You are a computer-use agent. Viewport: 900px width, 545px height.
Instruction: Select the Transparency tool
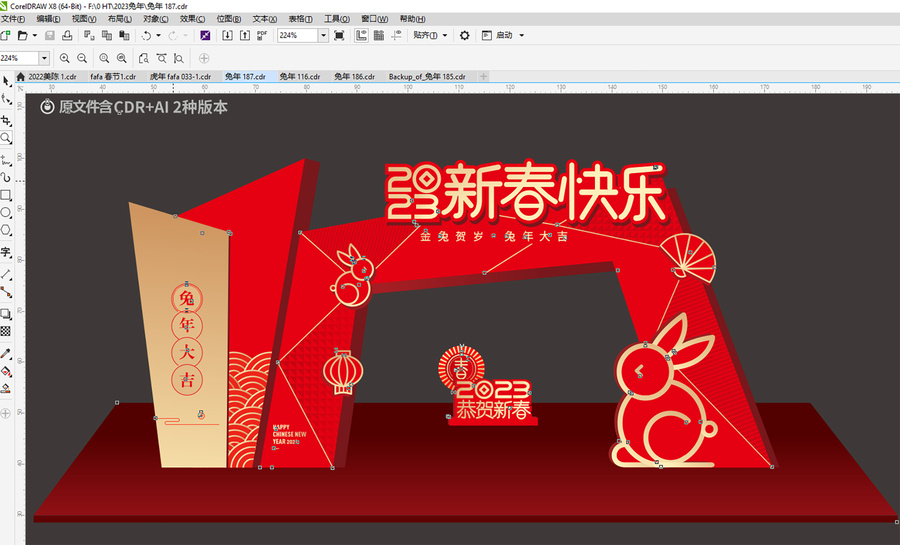(6, 331)
